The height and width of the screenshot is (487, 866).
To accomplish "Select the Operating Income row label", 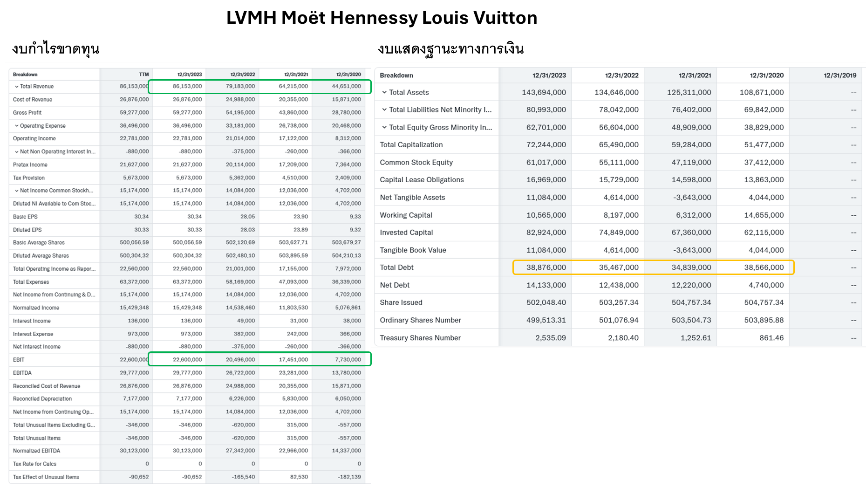I will tap(34, 139).
